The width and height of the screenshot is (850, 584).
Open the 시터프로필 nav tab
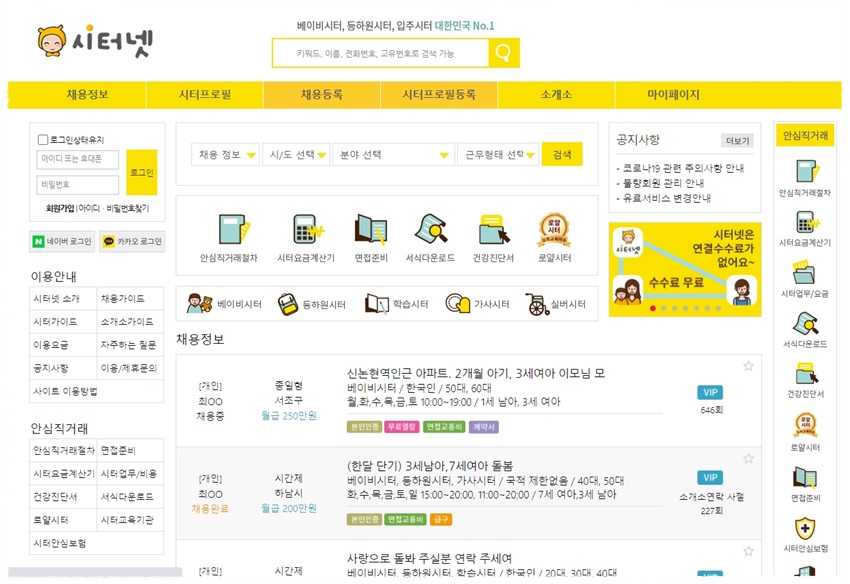coord(205,94)
